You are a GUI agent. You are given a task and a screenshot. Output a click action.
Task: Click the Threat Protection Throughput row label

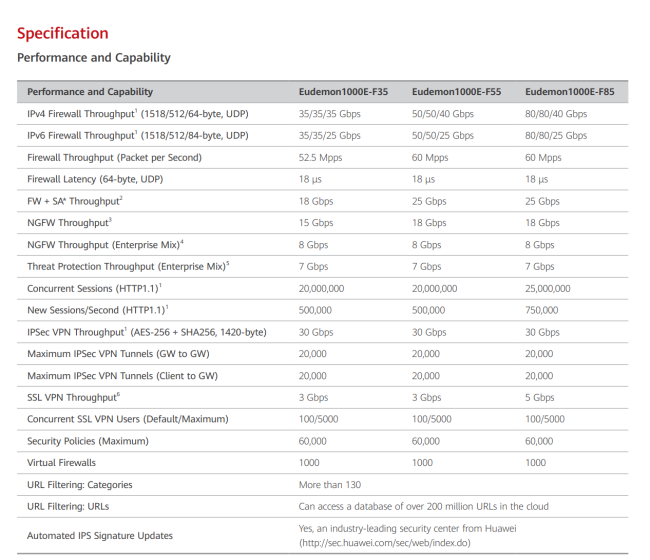click(x=128, y=266)
